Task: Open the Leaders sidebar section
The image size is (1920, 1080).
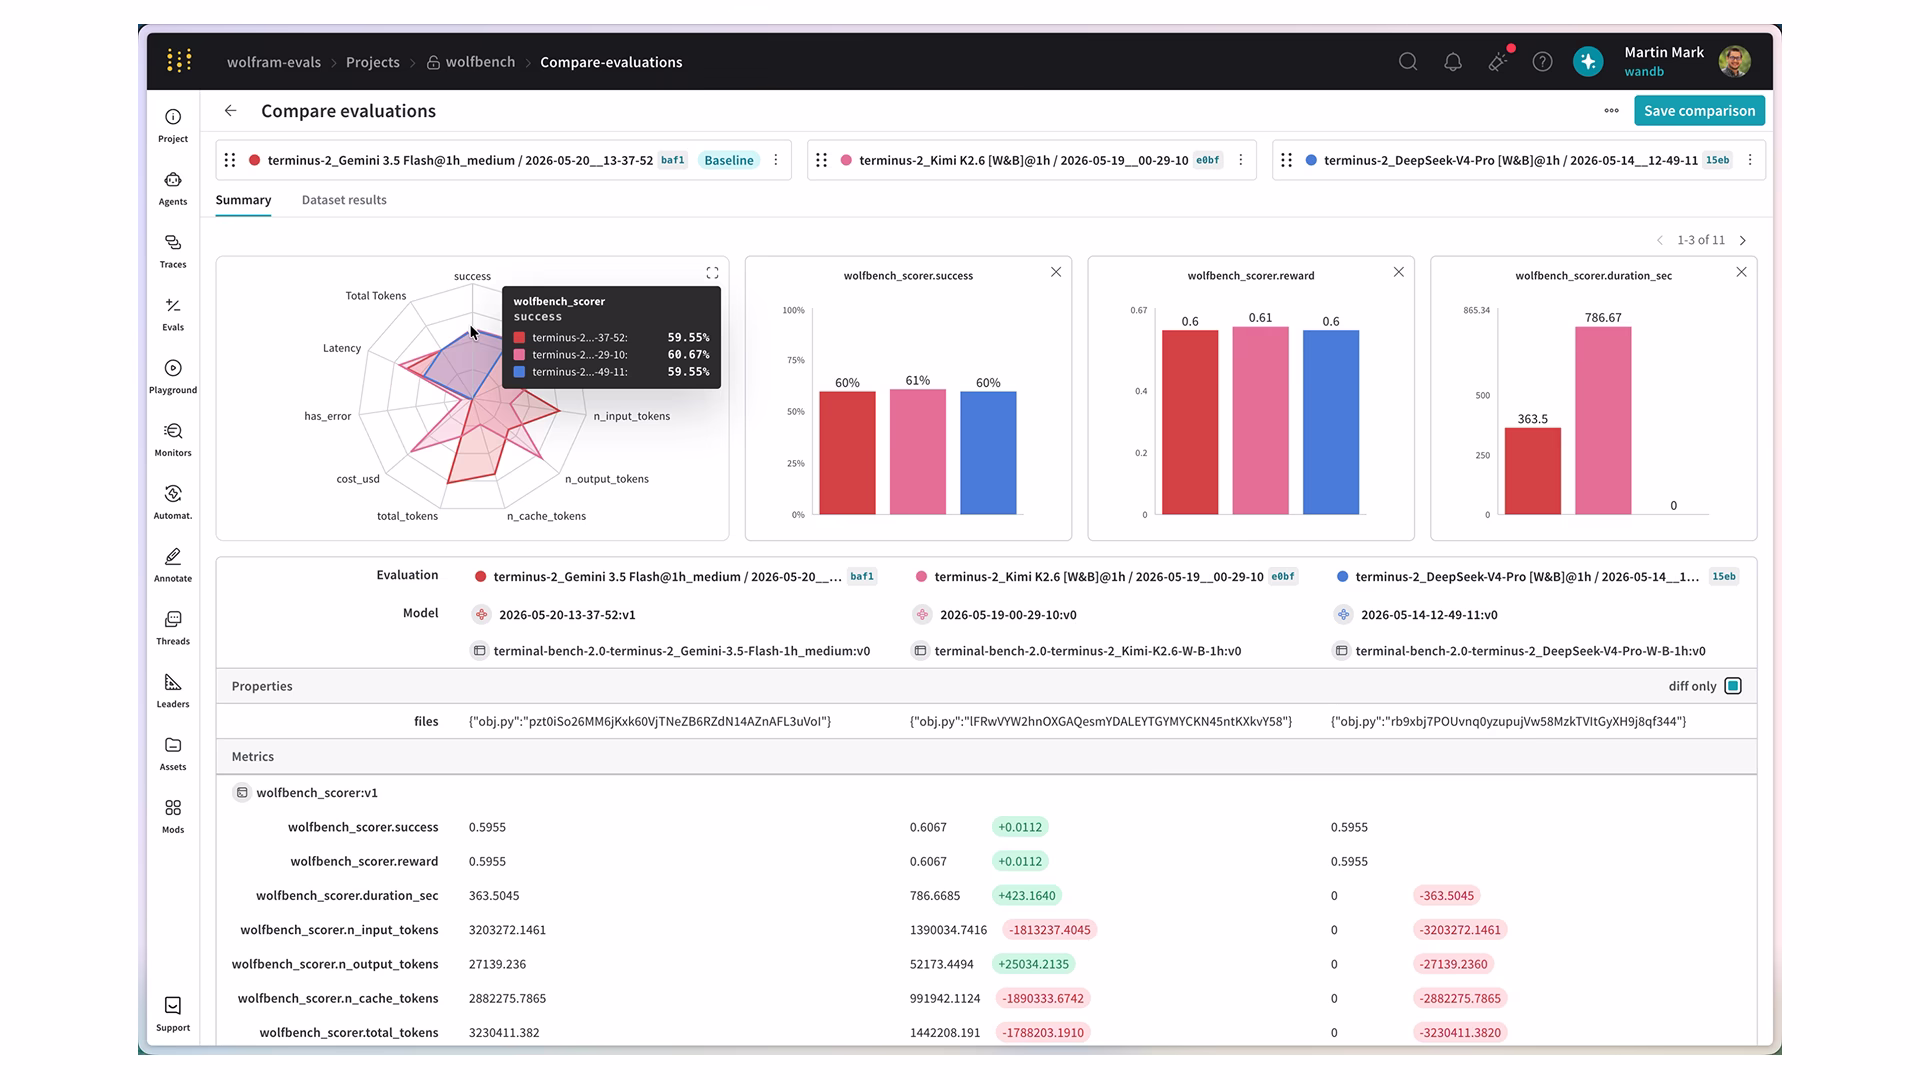Action: [x=173, y=691]
